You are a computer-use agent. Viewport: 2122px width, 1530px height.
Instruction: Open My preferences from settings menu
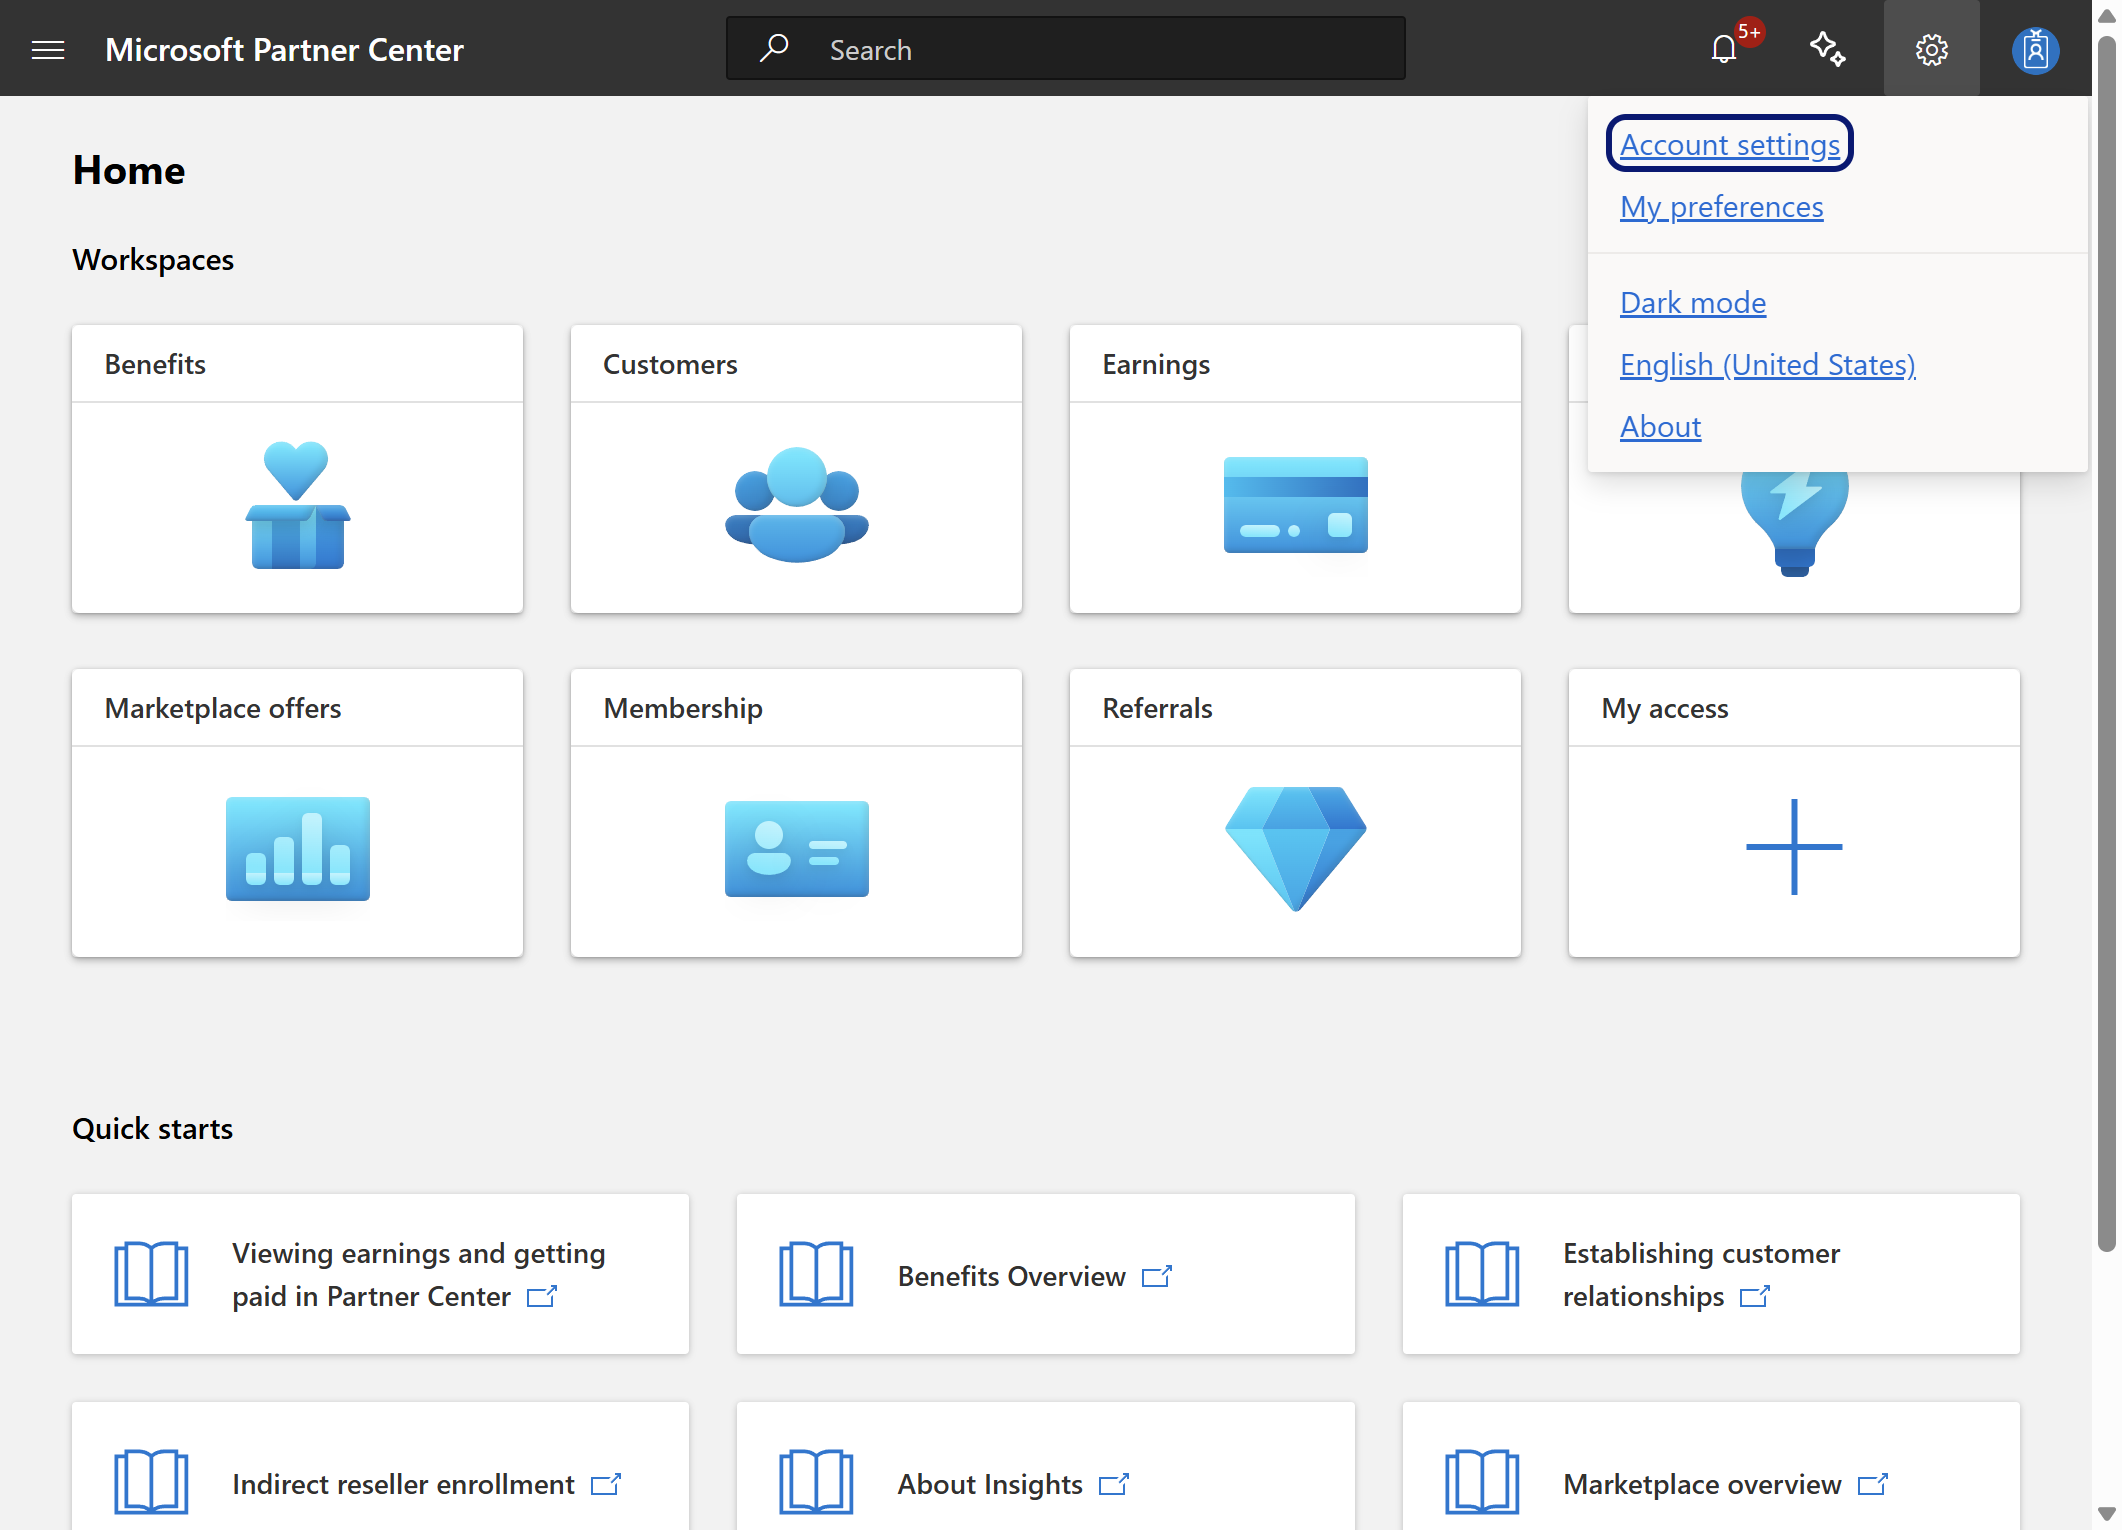pos(1721,206)
